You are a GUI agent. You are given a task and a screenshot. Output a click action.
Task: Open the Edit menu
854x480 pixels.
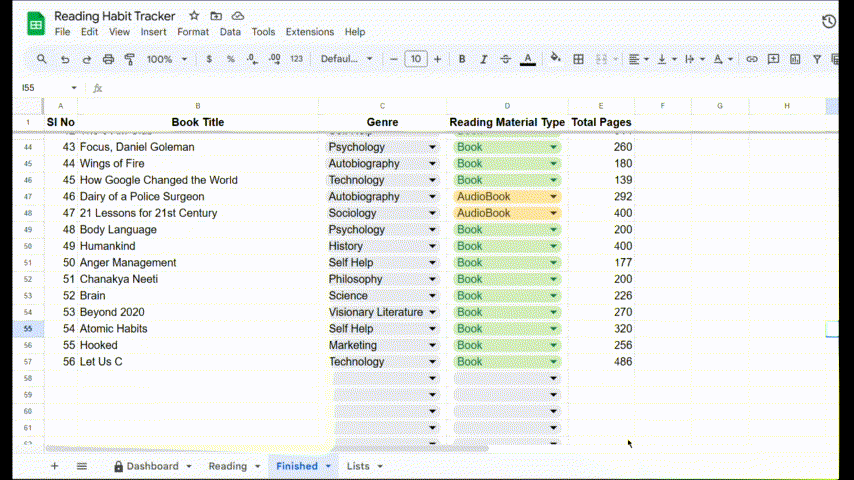(x=89, y=32)
